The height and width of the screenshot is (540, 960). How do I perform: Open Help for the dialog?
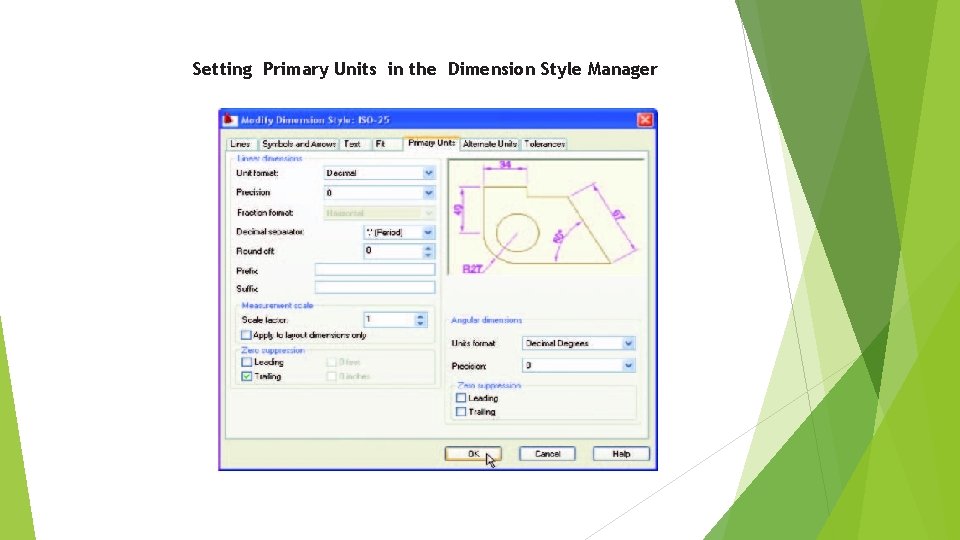621,454
